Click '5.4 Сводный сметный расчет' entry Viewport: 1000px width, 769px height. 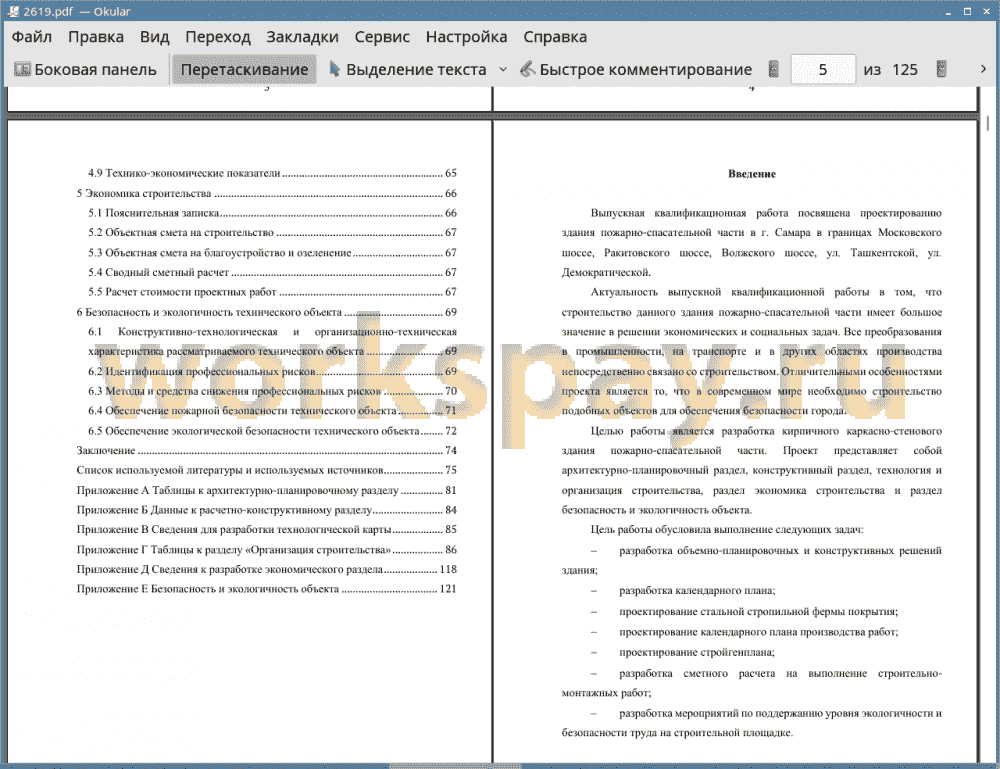tap(272, 272)
